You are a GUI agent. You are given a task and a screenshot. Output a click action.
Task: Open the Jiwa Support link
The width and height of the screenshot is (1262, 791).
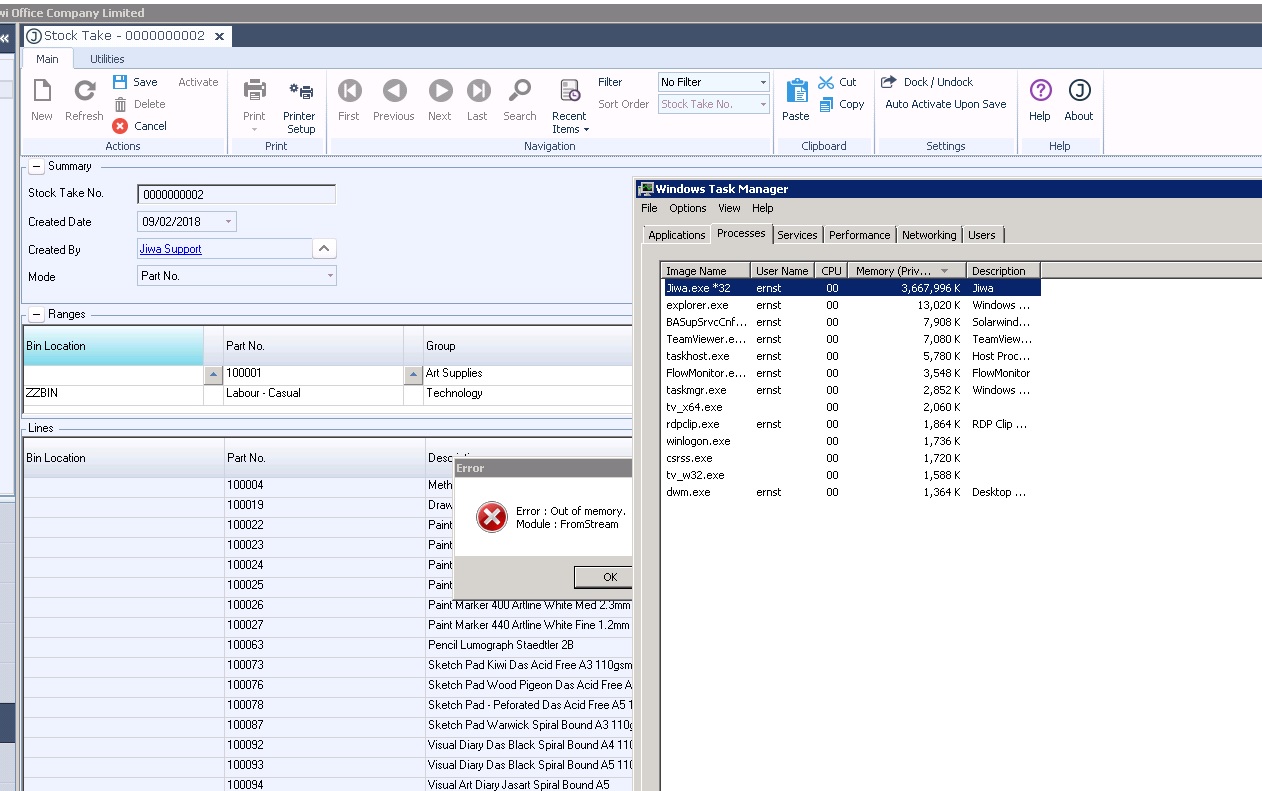(171, 249)
